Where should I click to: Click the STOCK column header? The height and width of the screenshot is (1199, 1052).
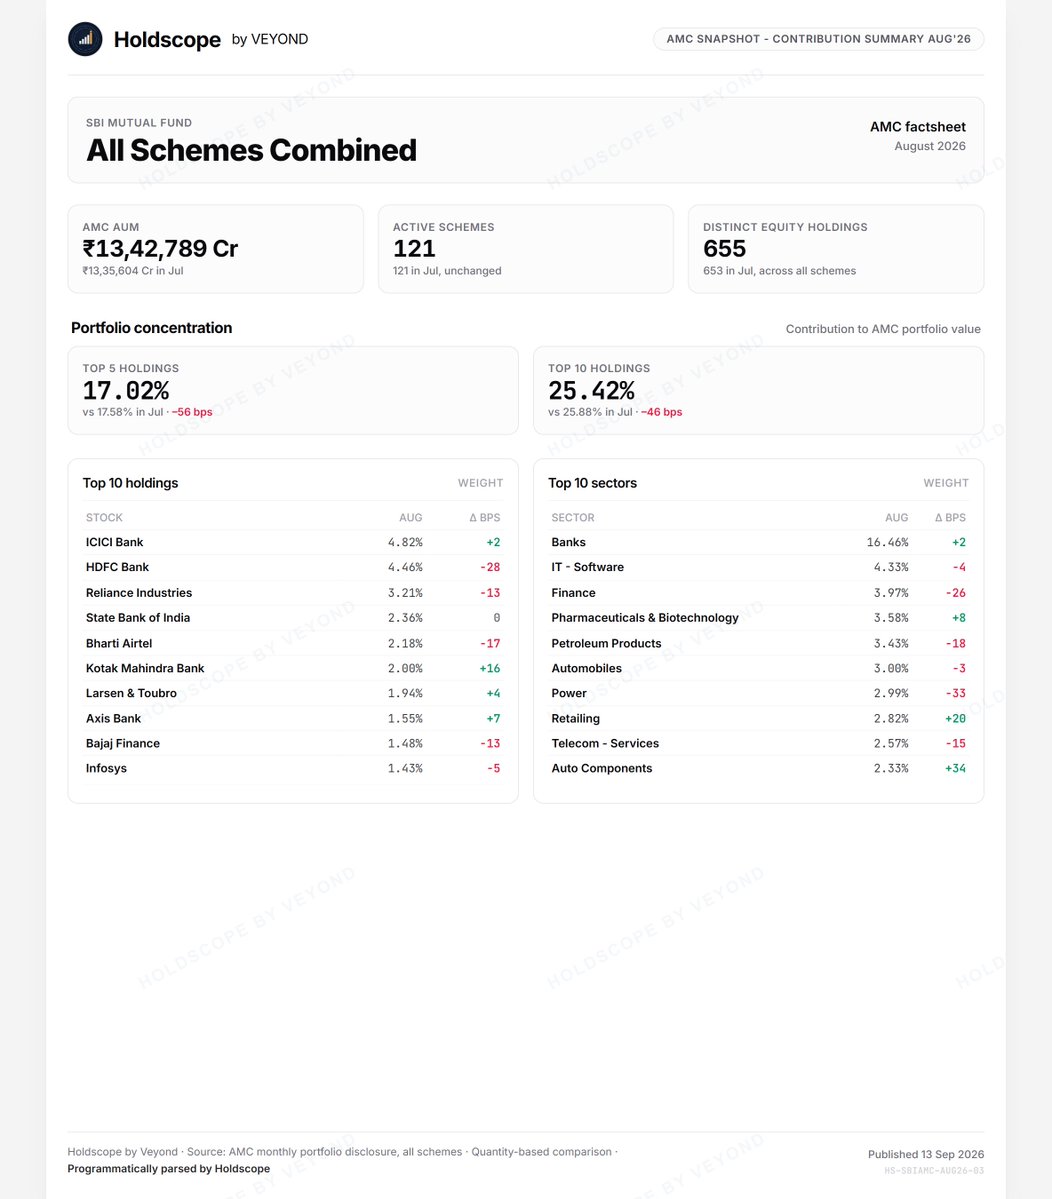(104, 518)
